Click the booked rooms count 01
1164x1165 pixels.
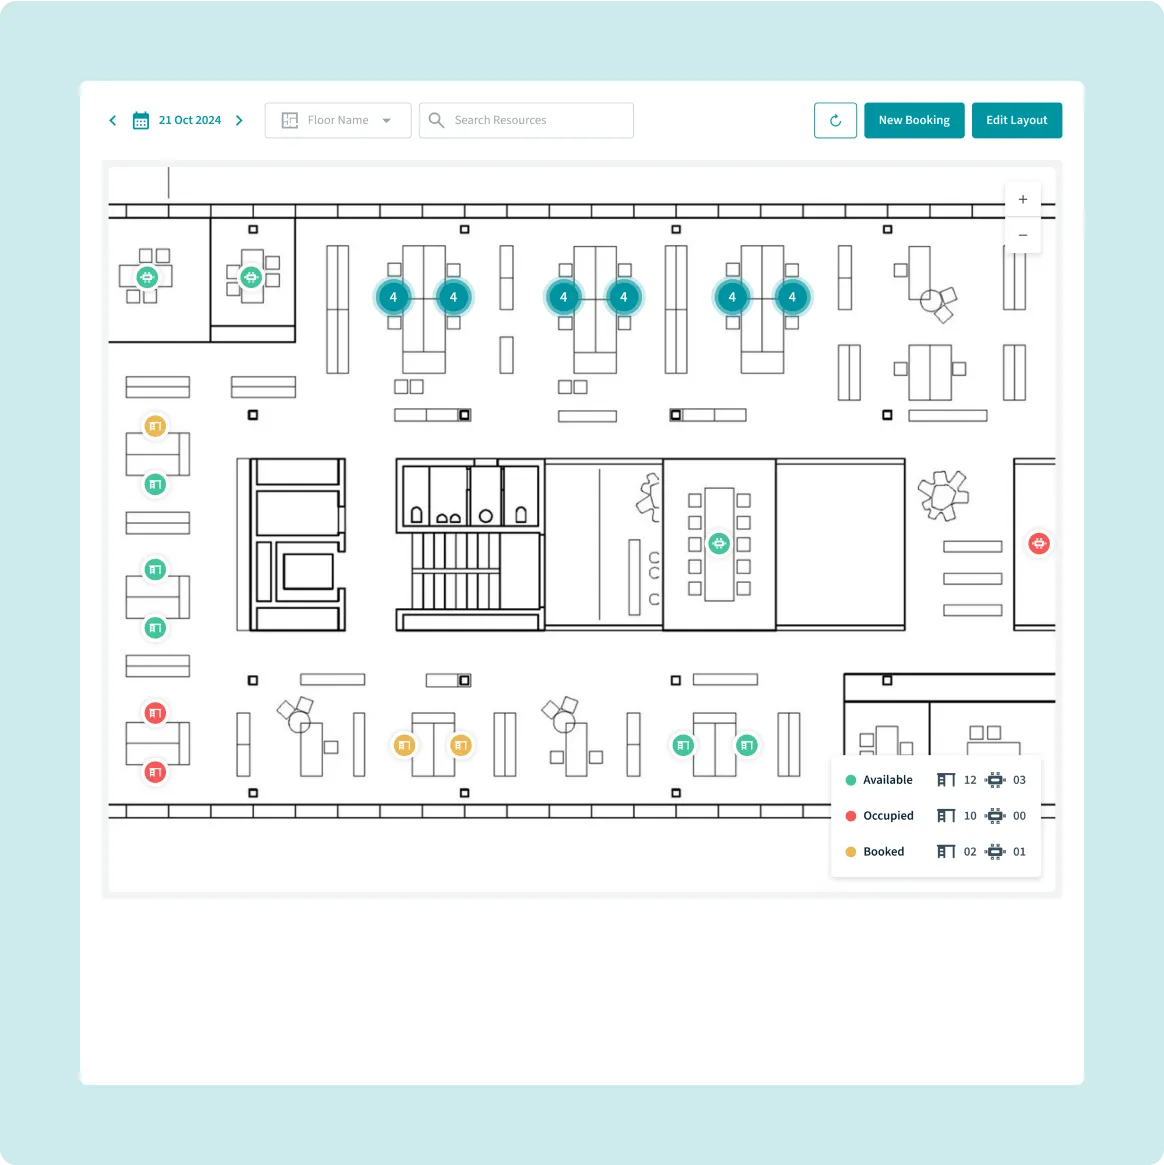[x=1019, y=851]
